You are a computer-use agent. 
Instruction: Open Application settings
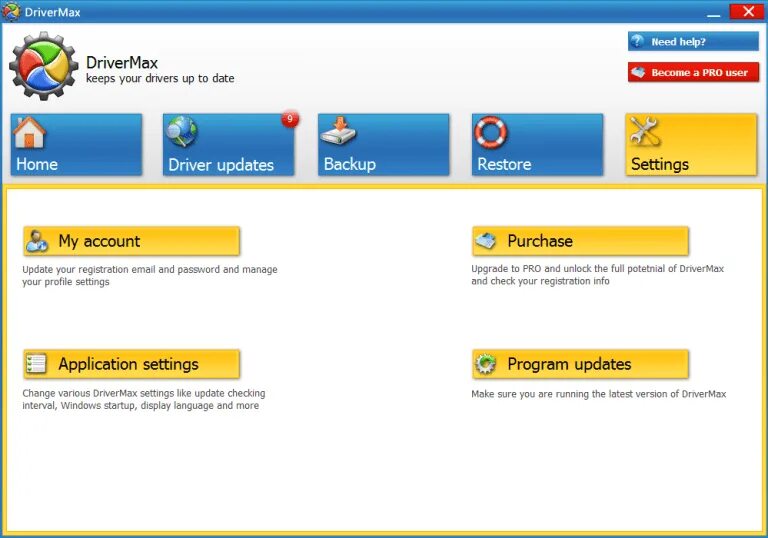[x=131, y=364]
